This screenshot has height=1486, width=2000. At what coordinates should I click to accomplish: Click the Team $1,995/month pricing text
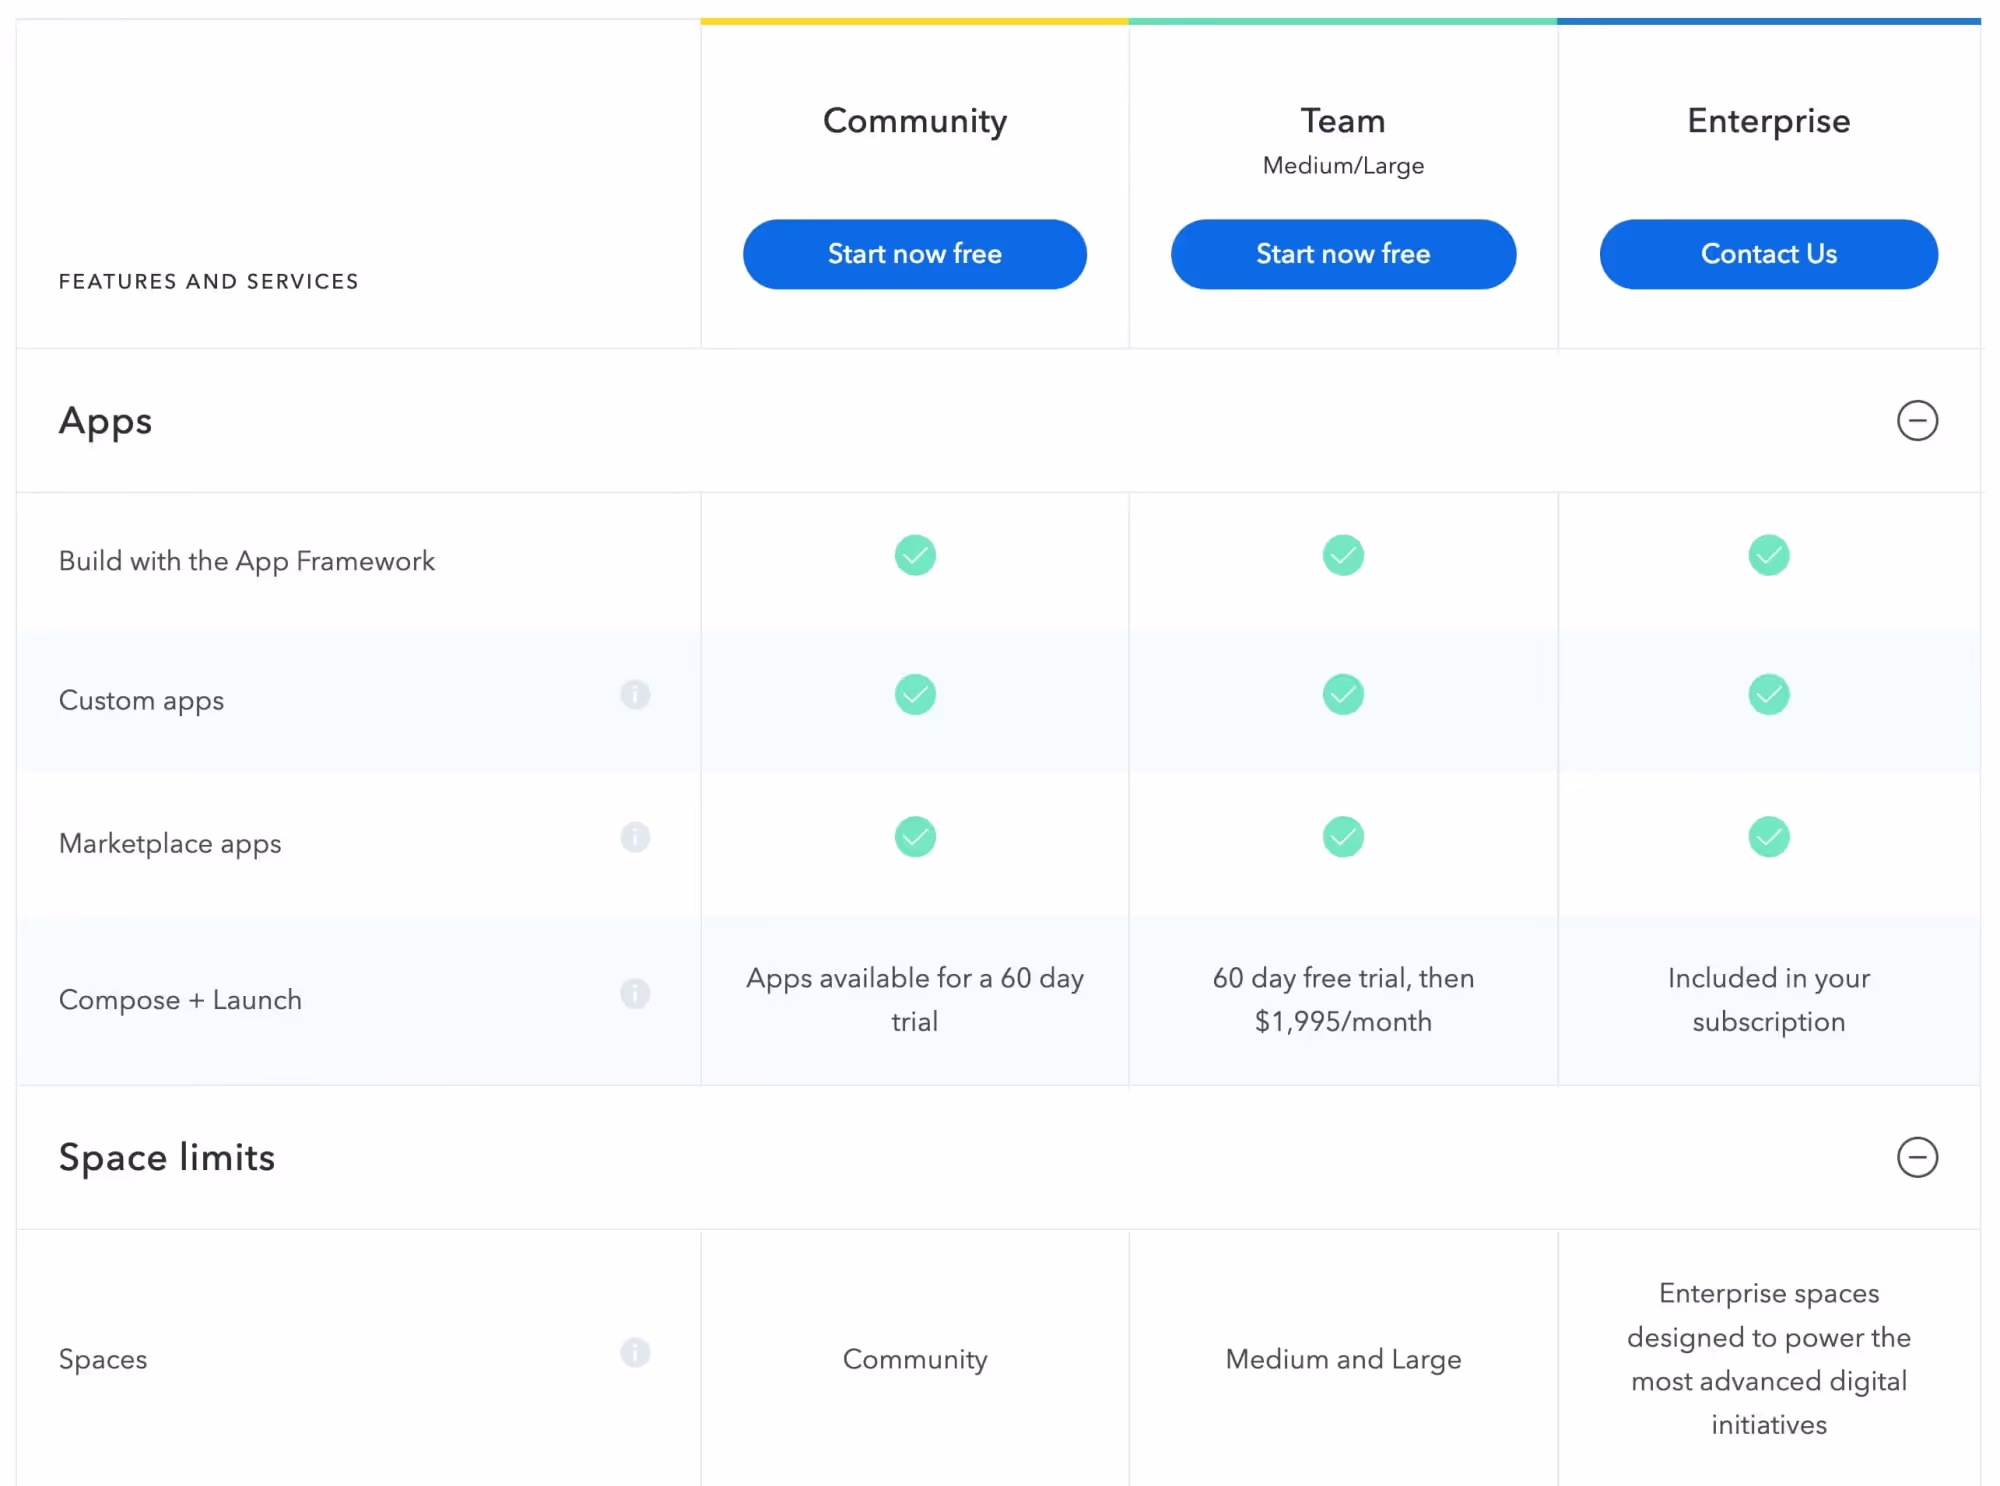[x=1343, y=1021]
